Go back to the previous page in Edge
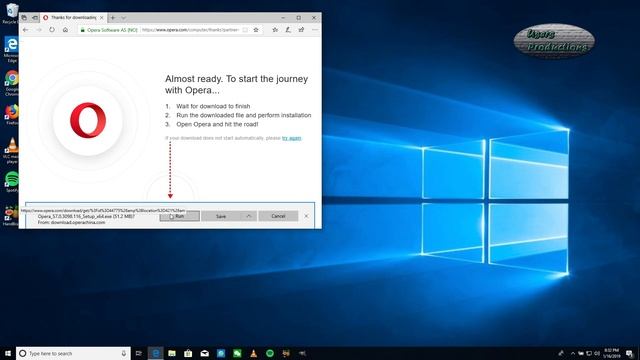This screenshot has width=640, height=360. [26, 30]
